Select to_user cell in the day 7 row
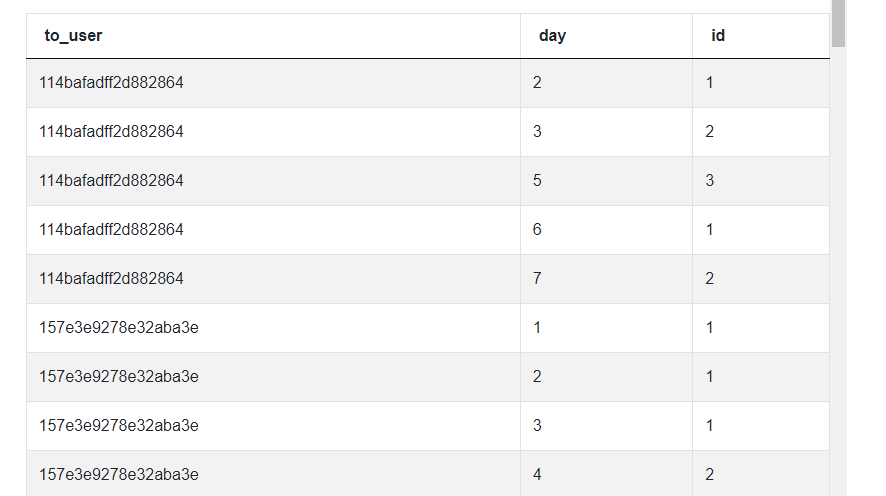886x496 pixels. pyautogui.click(x=111, y=279)
